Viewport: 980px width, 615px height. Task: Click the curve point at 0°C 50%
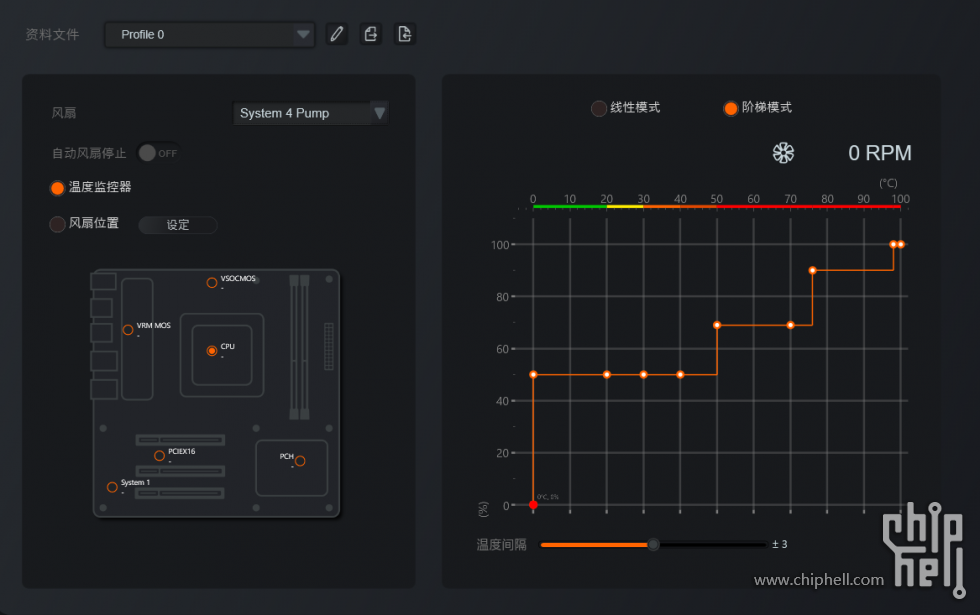pyautogui.click(x=533, y=374)
